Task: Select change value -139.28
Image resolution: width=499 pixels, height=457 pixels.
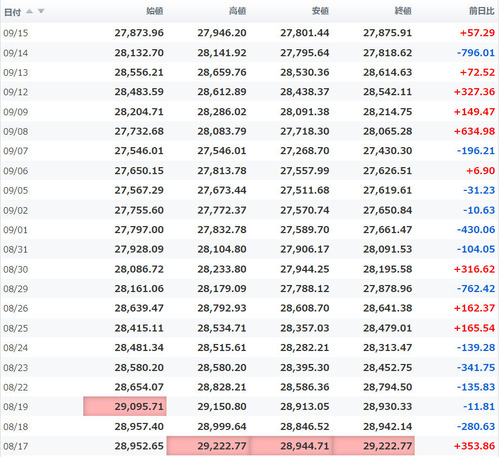Action: (476, 348)
